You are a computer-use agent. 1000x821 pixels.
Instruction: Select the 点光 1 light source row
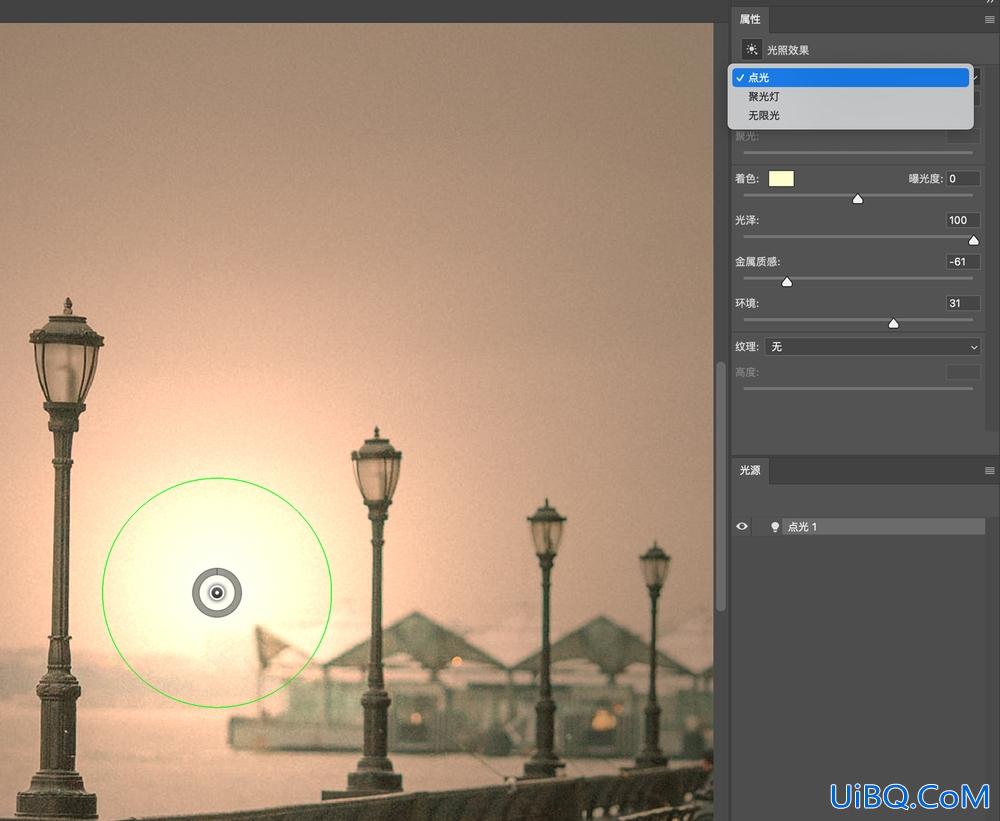[883, 526]
